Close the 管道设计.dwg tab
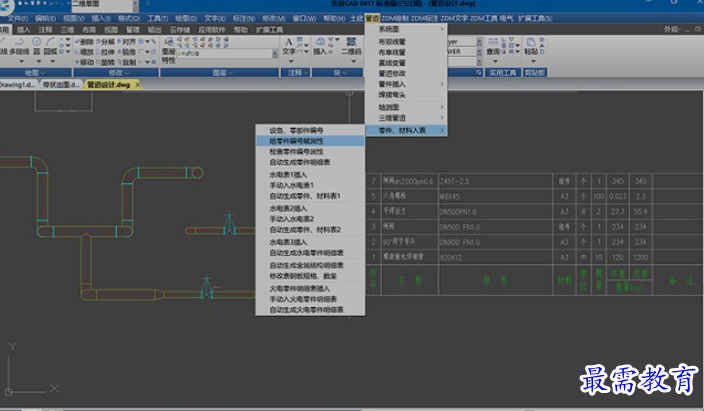Image resolution: width=704 pixels, height=411 pixels. (x=138, y=84)
